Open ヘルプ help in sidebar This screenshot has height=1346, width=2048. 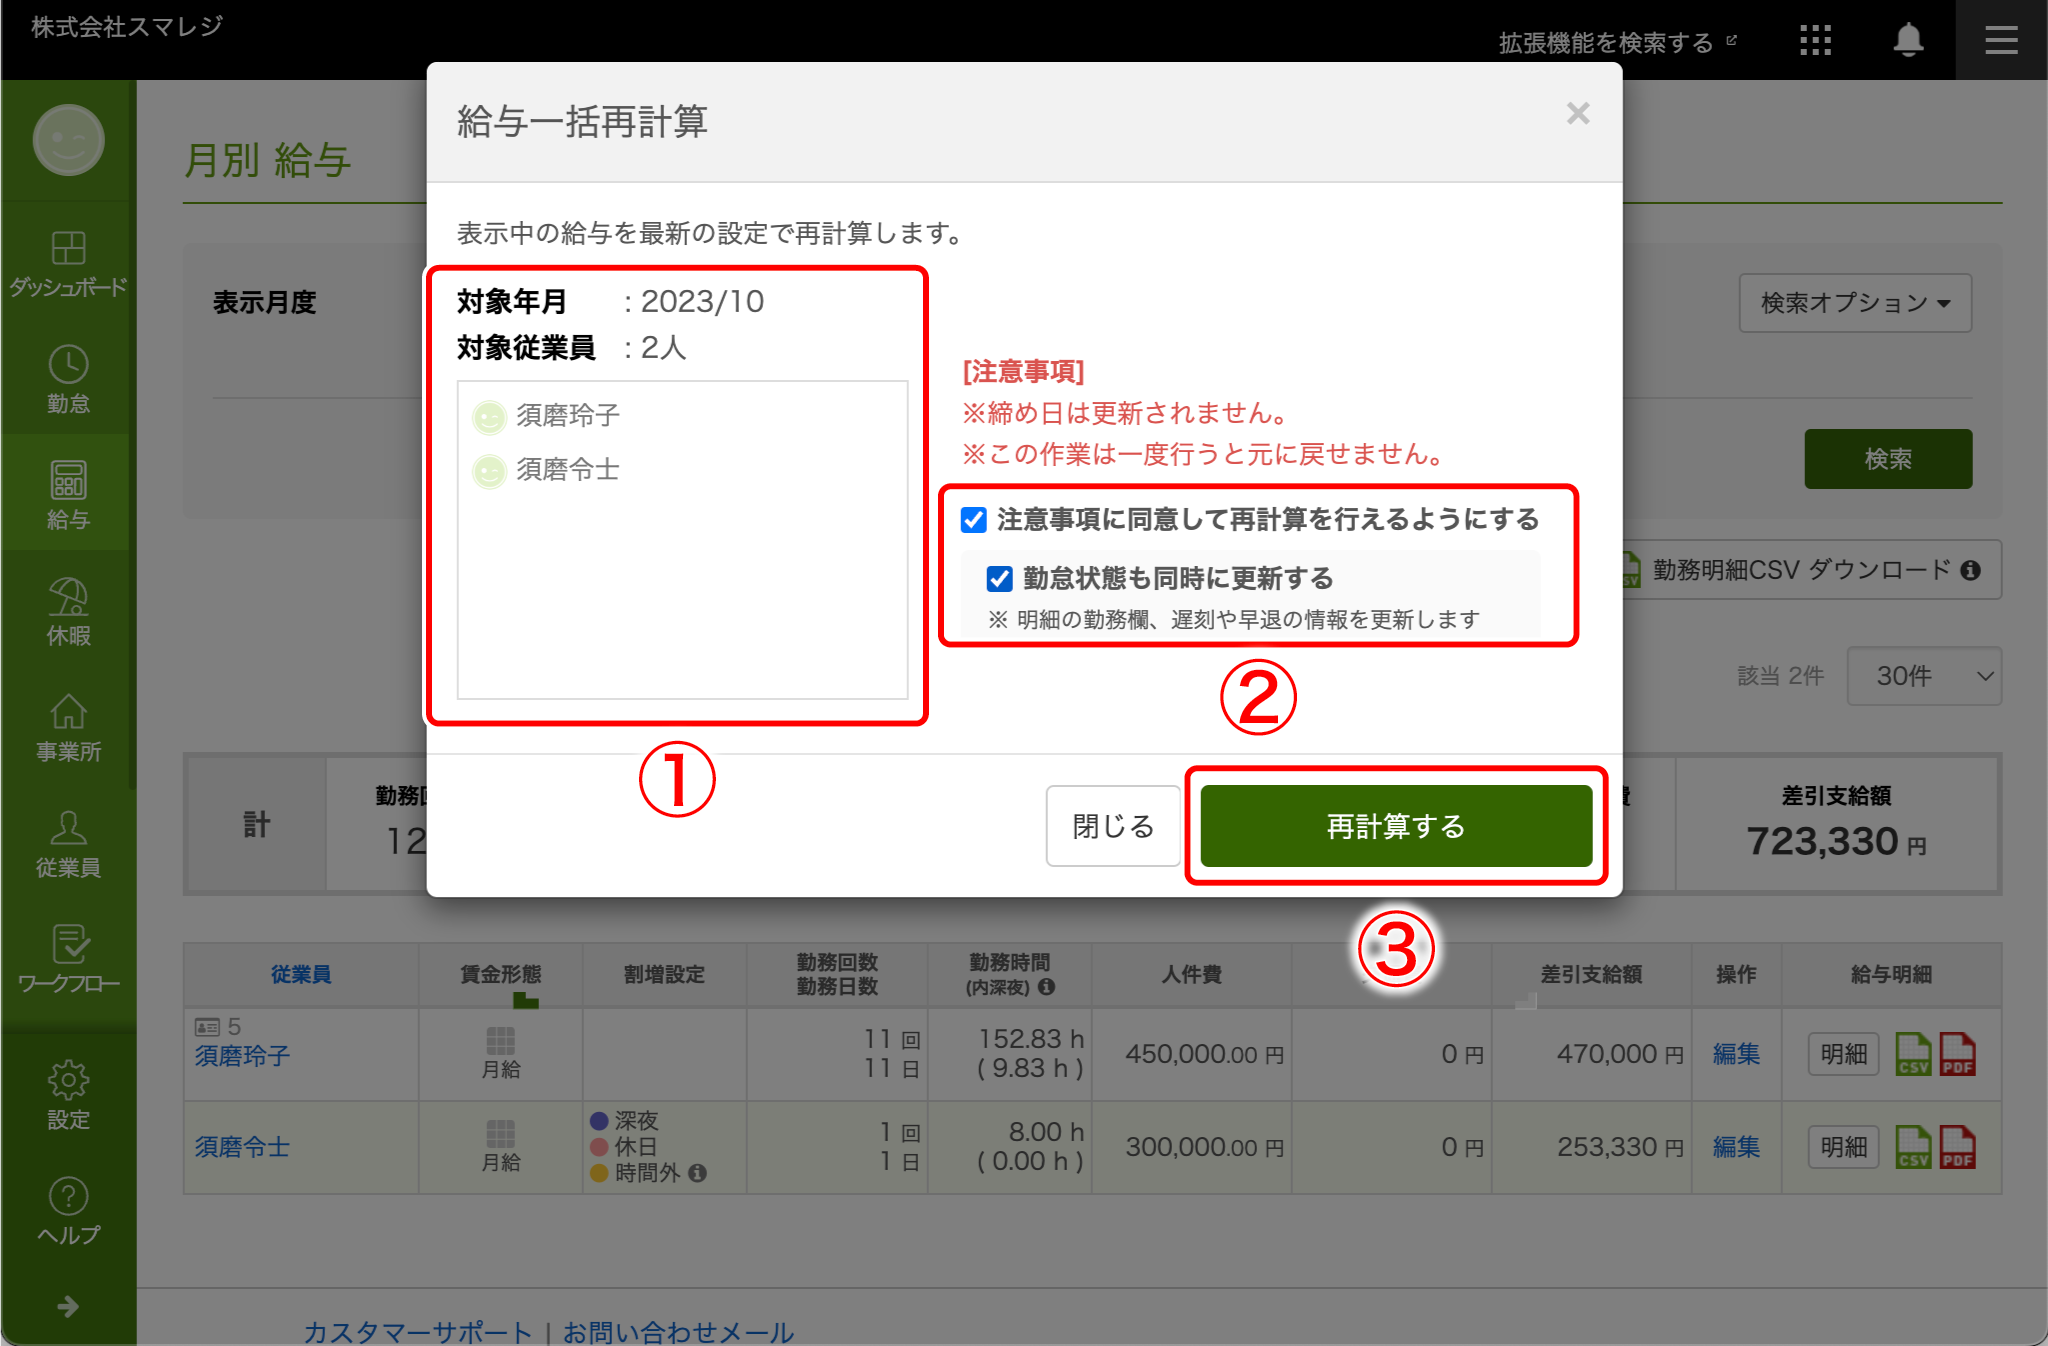pyautogui.click(x=68, y=1211)
